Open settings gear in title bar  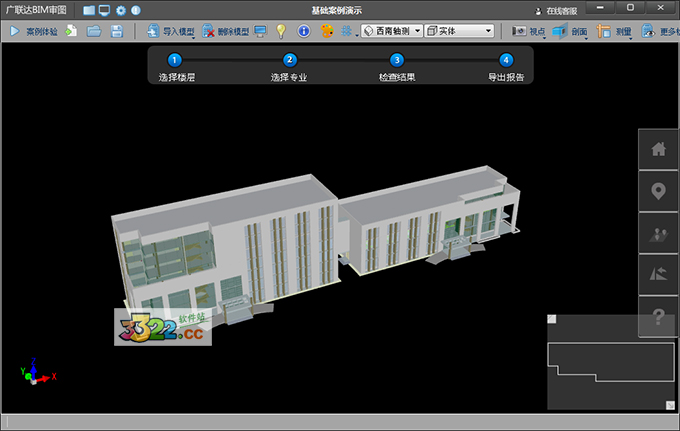point(121,10)
